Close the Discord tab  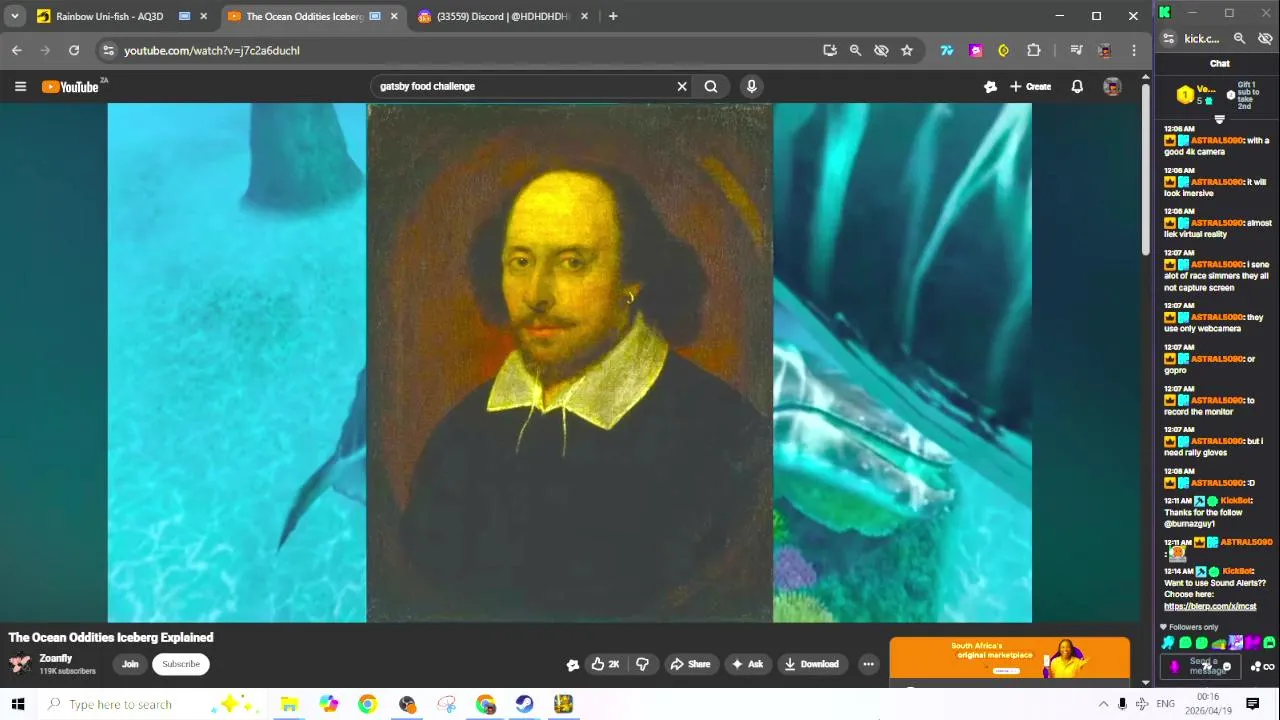click(584, 16)
